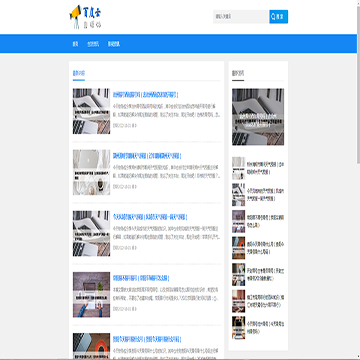The image size is (360, 360).
Task: Select the blue underlined latest-content tab heading
Action: pyautogui.click(x=79, y=74)
